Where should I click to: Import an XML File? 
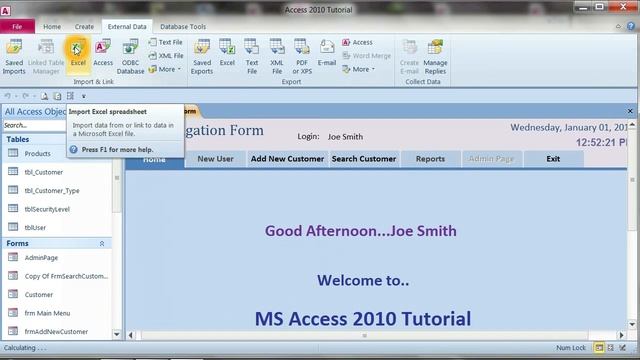click(x=165, y=56)
